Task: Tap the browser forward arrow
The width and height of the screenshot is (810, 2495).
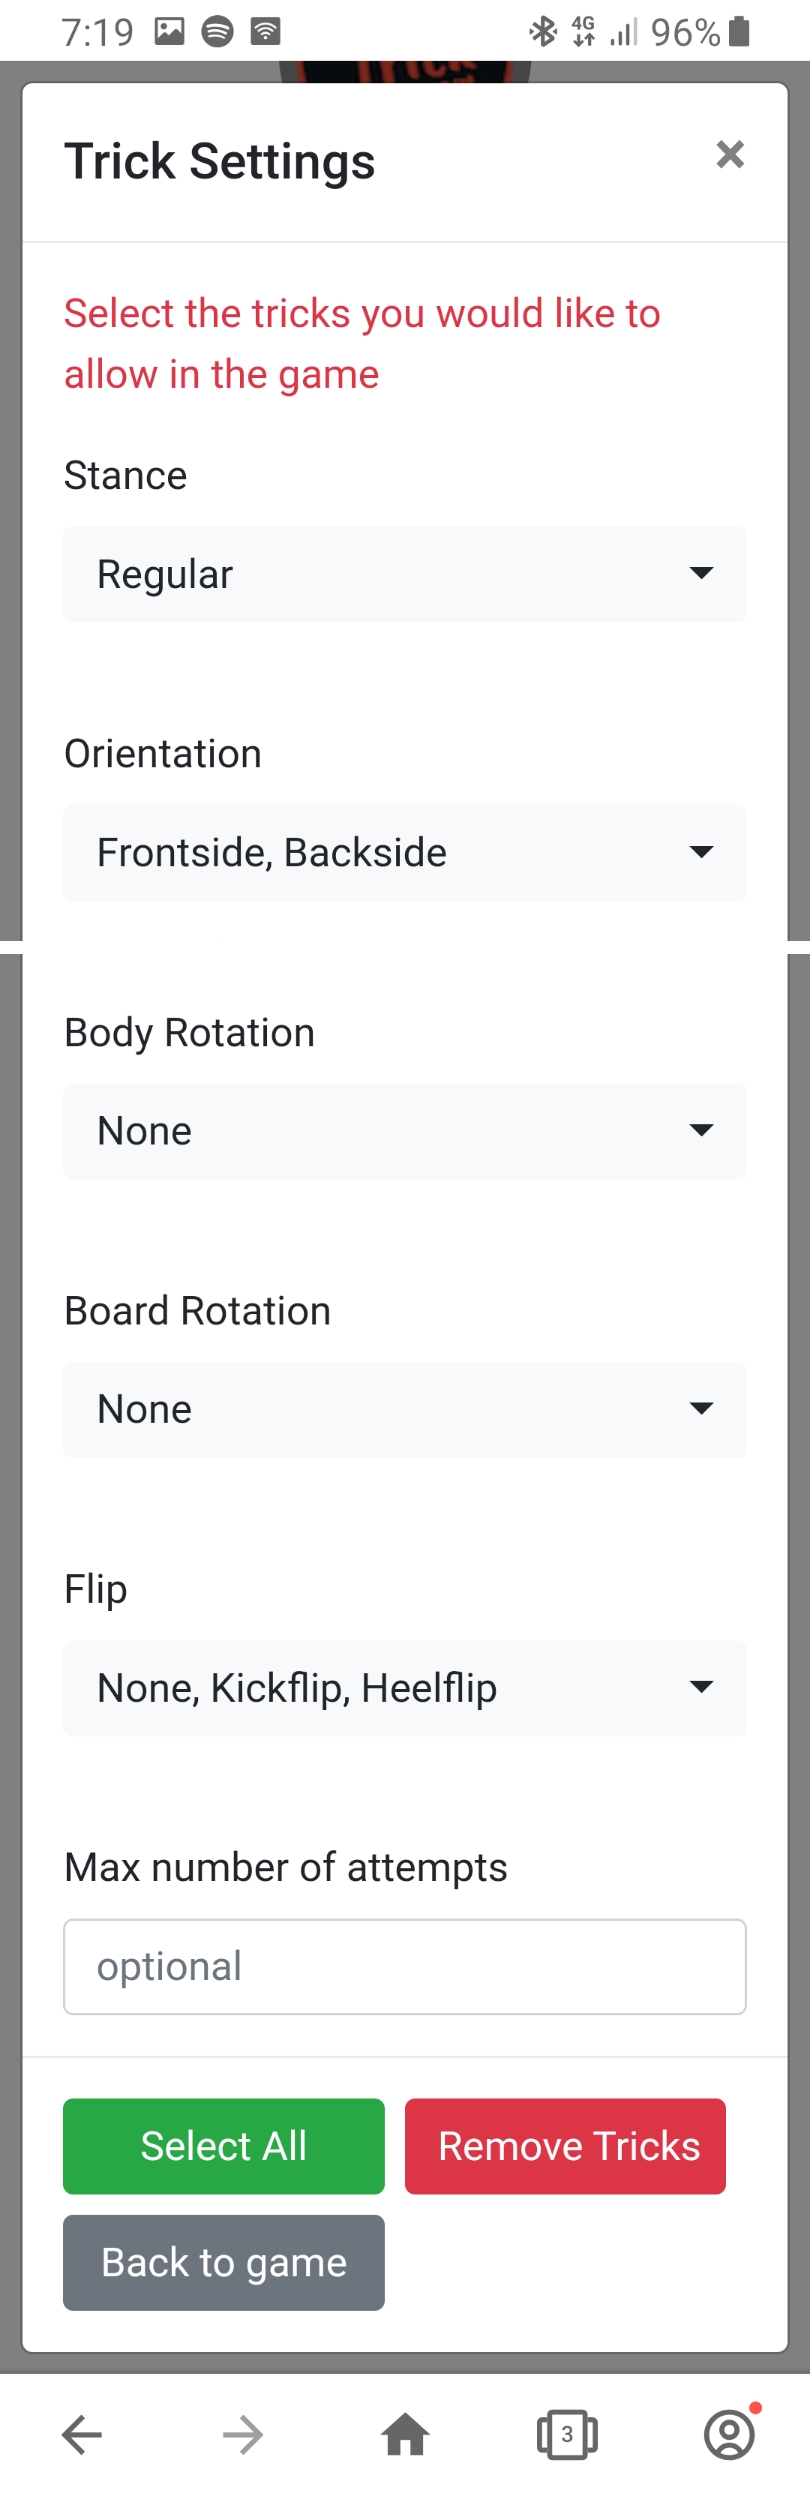Action: click(x=243, y=2434)
